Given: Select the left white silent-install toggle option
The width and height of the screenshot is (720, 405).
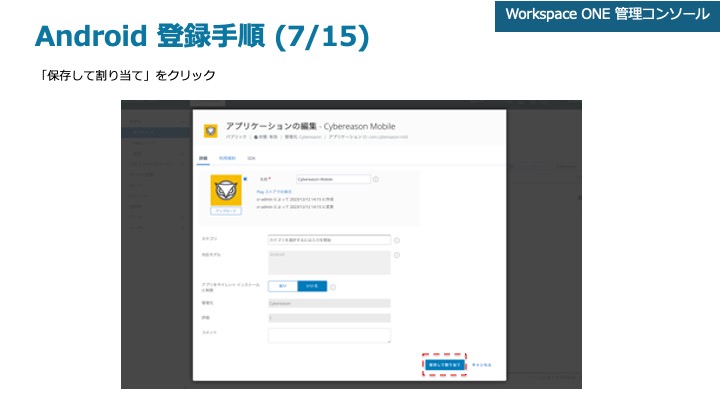Looking at the screenshot, I should (x=283, y=286).
